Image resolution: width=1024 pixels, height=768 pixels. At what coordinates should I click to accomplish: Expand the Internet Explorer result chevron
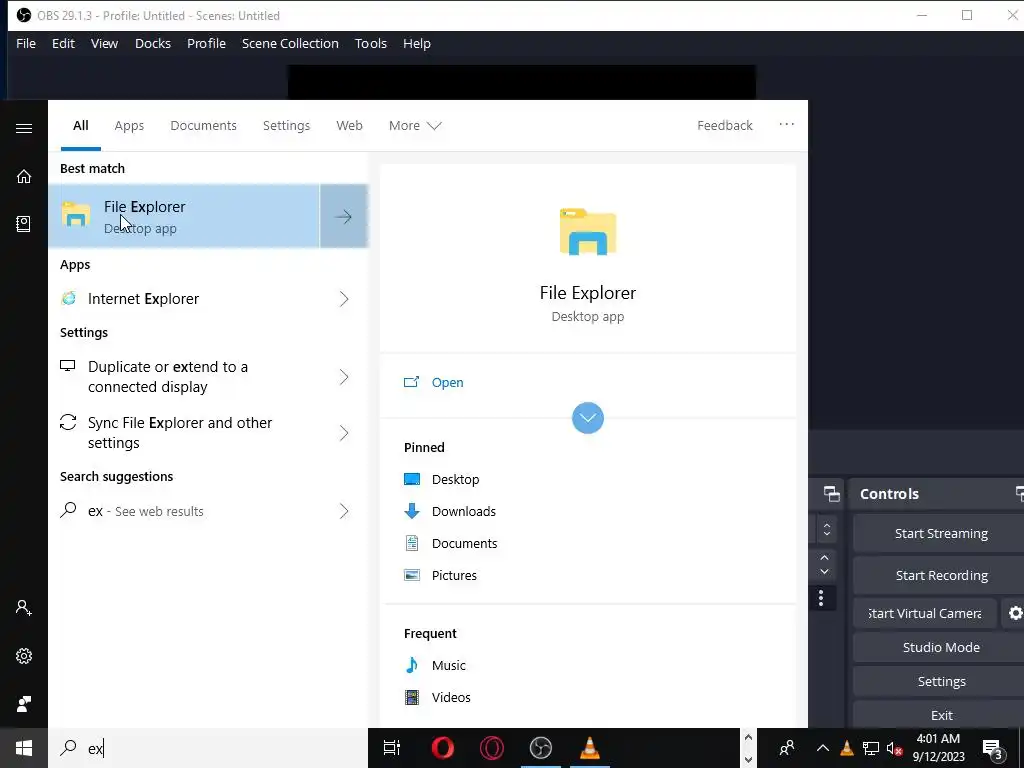pos(344,299)
